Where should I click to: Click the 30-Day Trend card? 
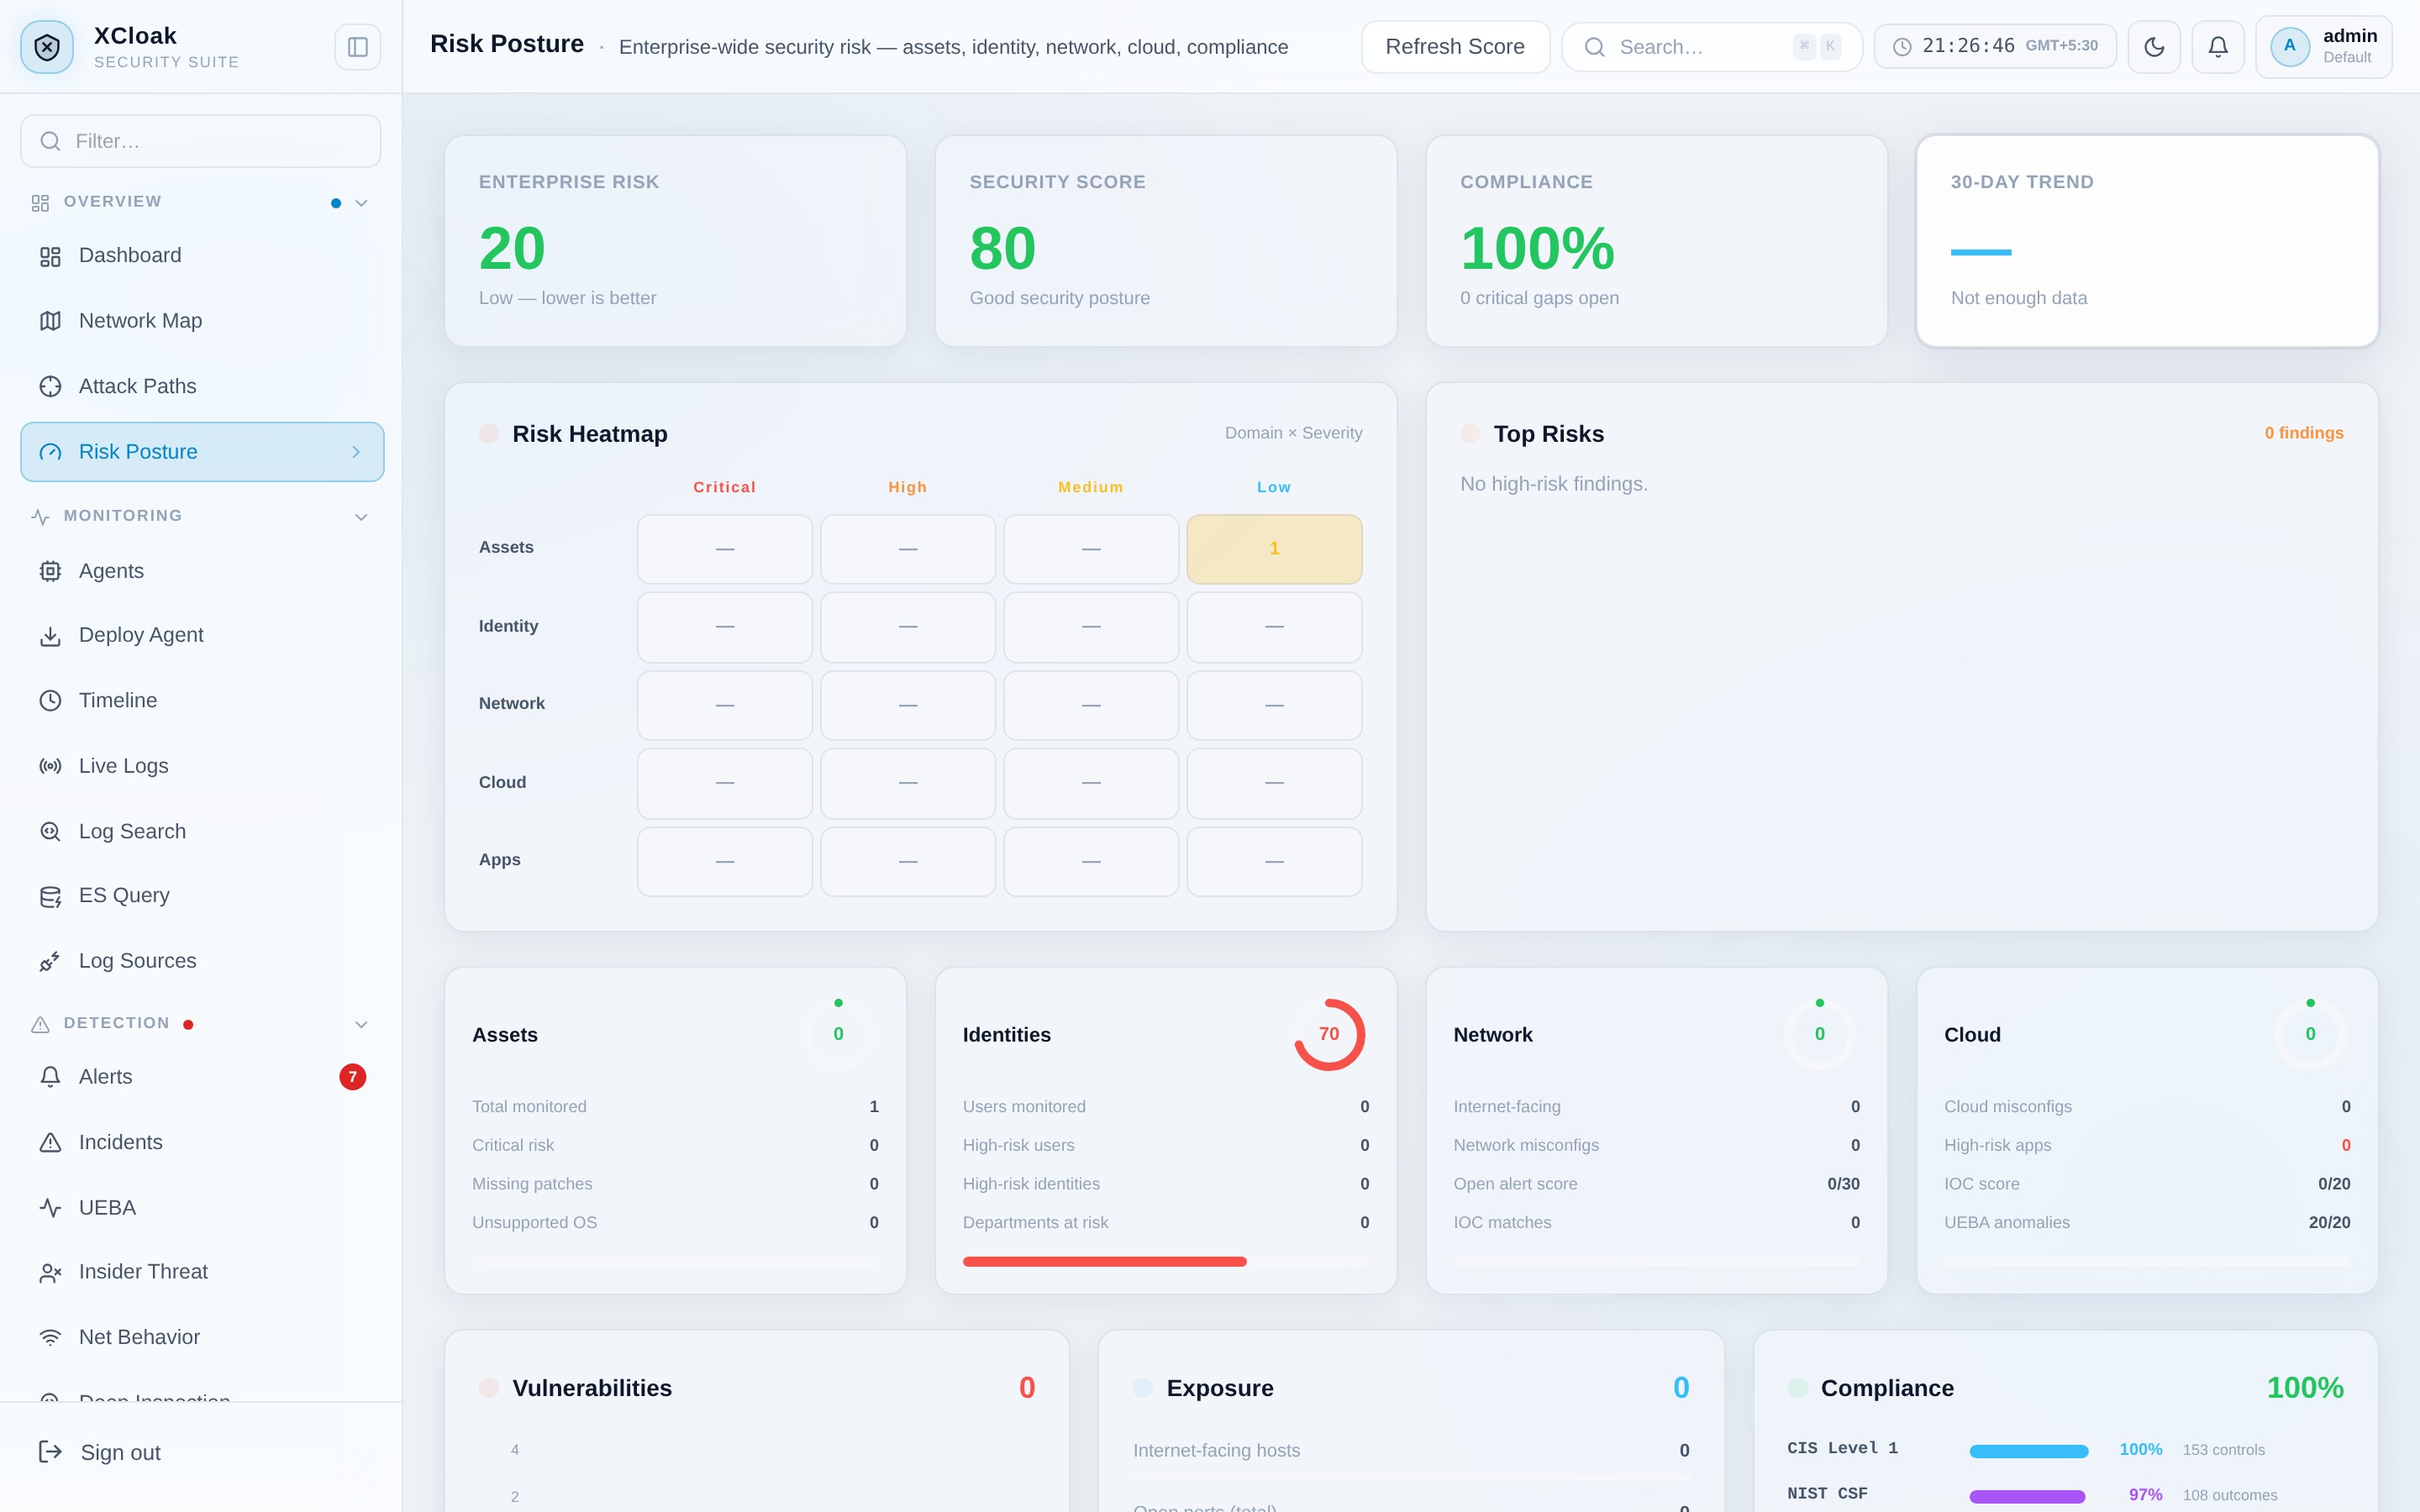[x=2147, y=241]
